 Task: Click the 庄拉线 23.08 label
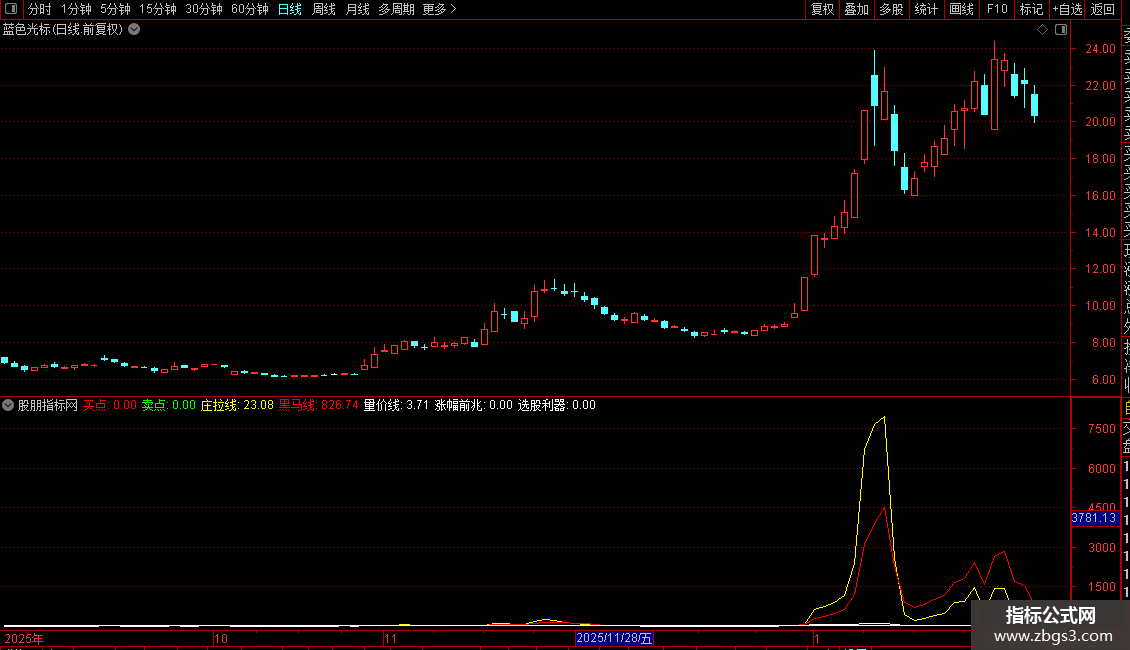point(237,405)
